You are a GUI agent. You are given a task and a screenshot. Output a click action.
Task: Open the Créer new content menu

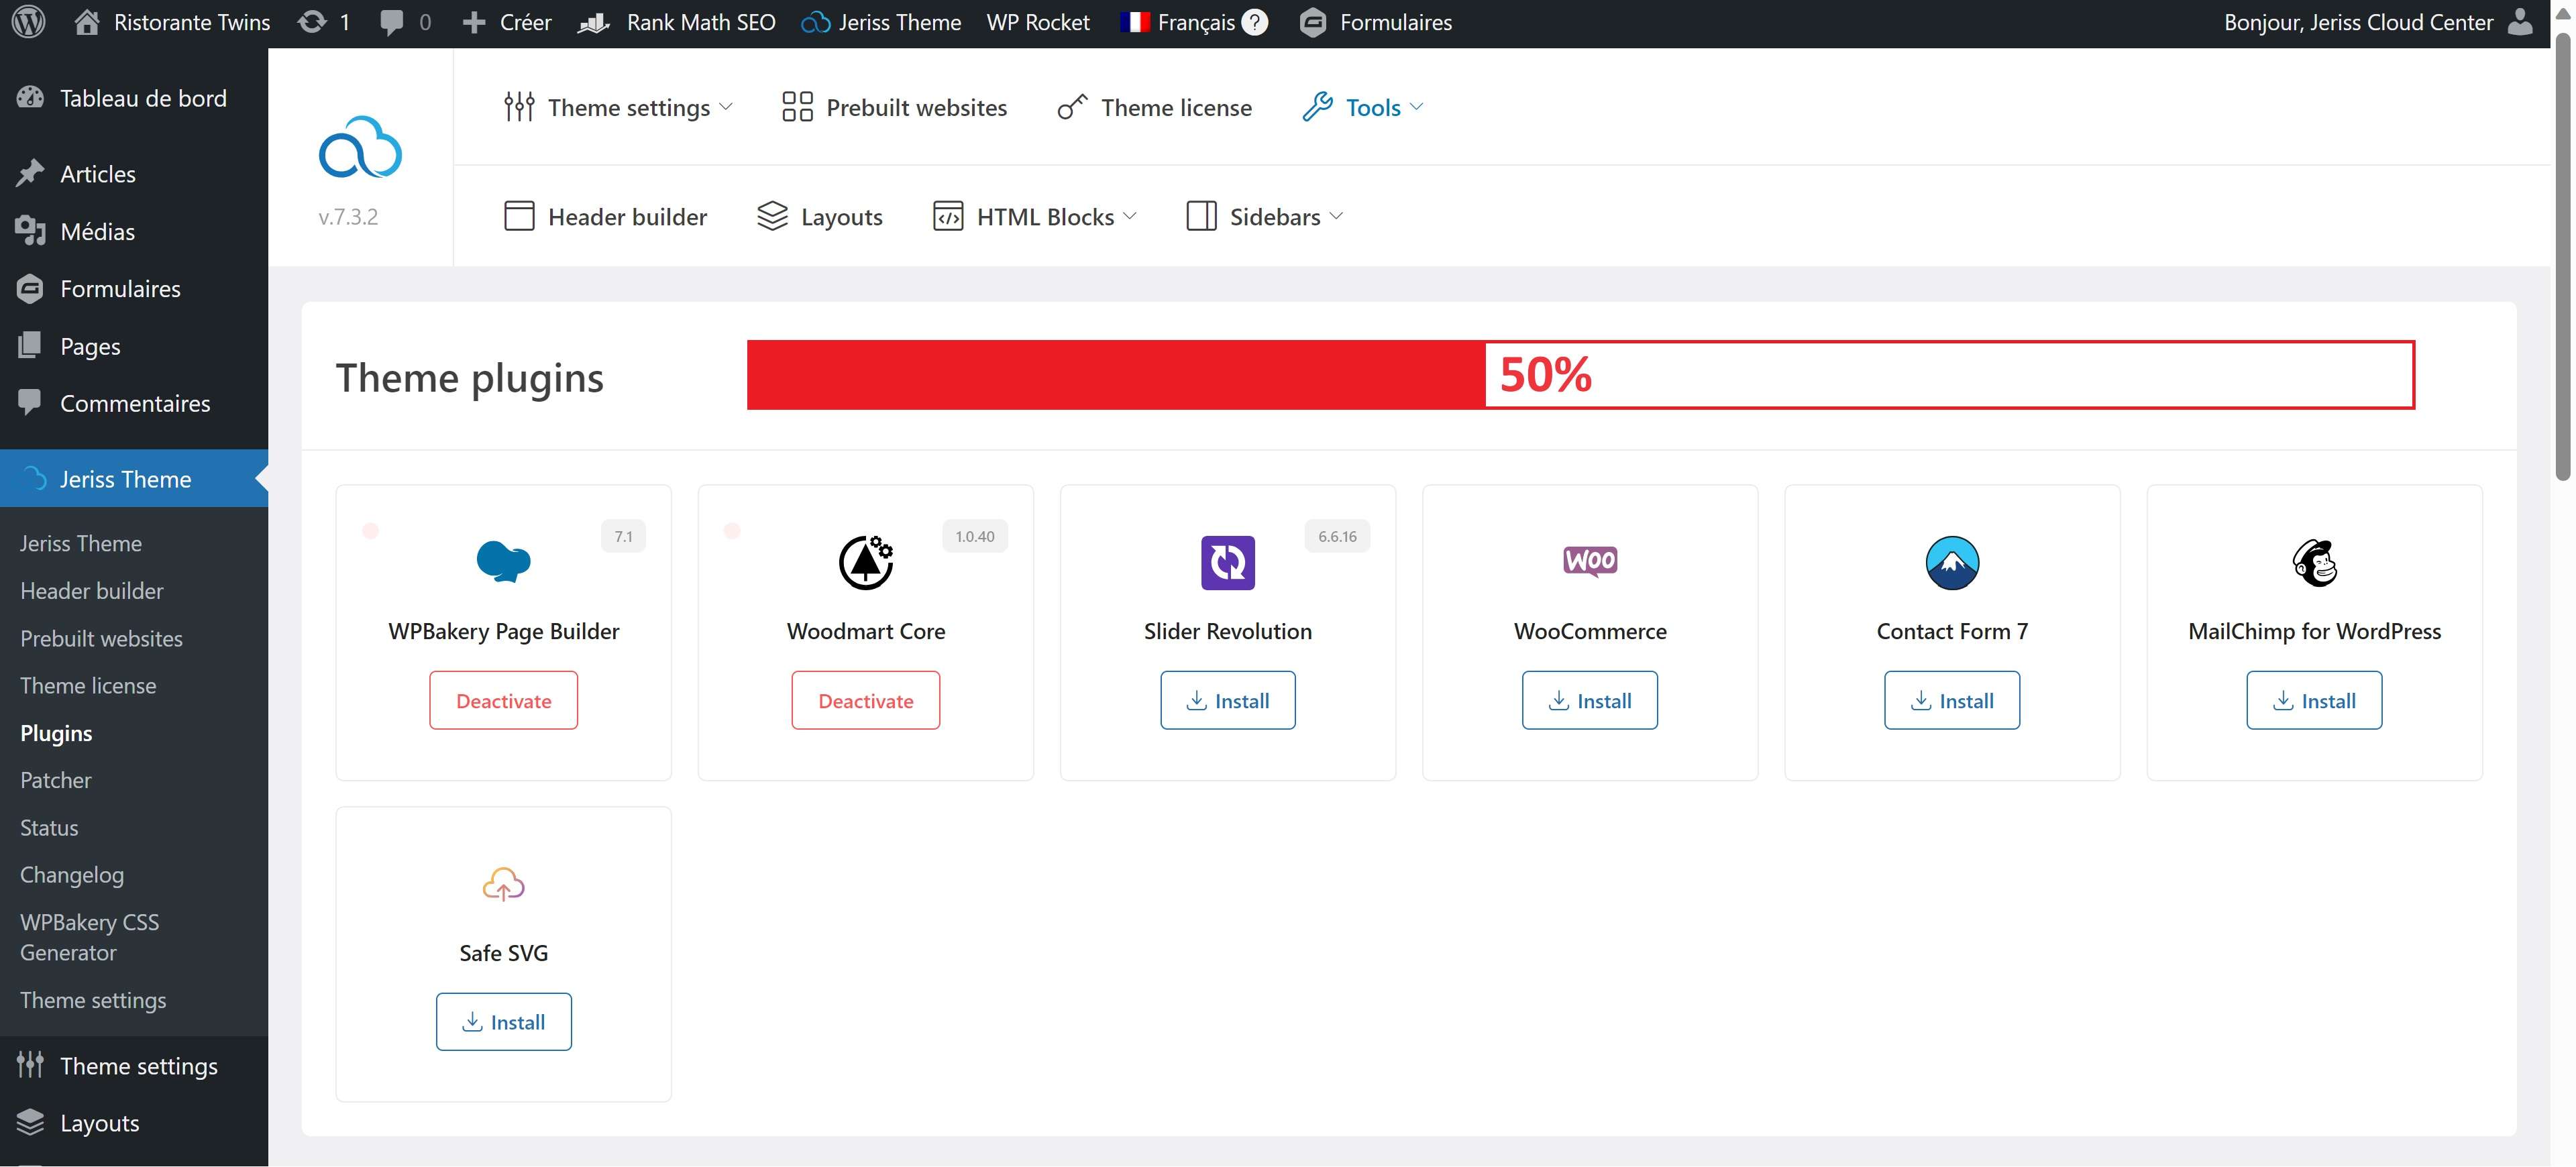click(x=507, y=22)
